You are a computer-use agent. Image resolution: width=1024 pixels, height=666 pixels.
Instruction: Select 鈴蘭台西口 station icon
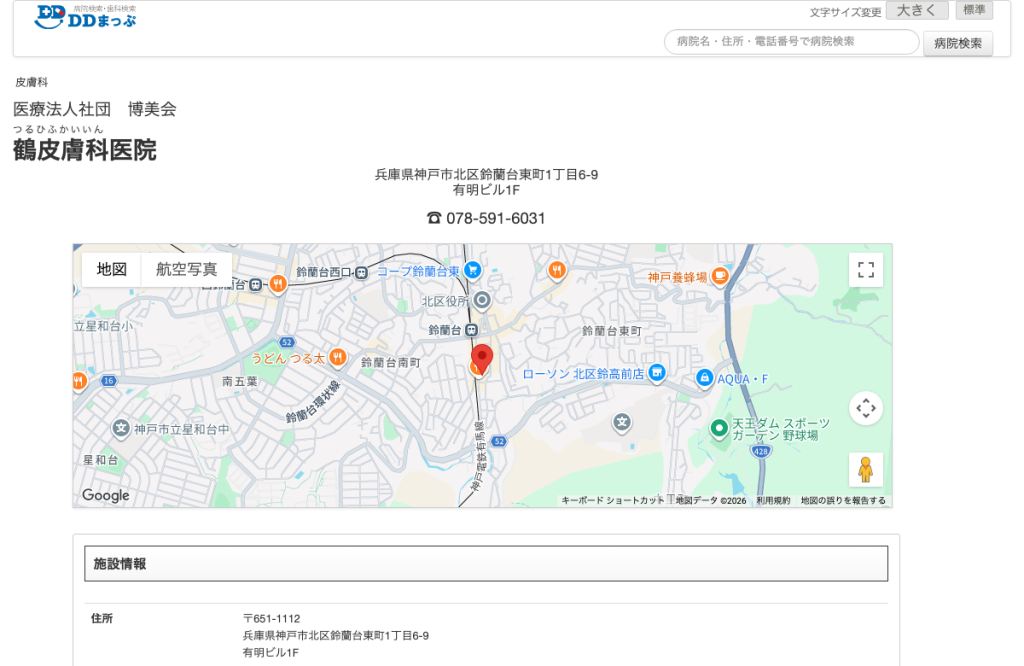(x=361, y=273)
